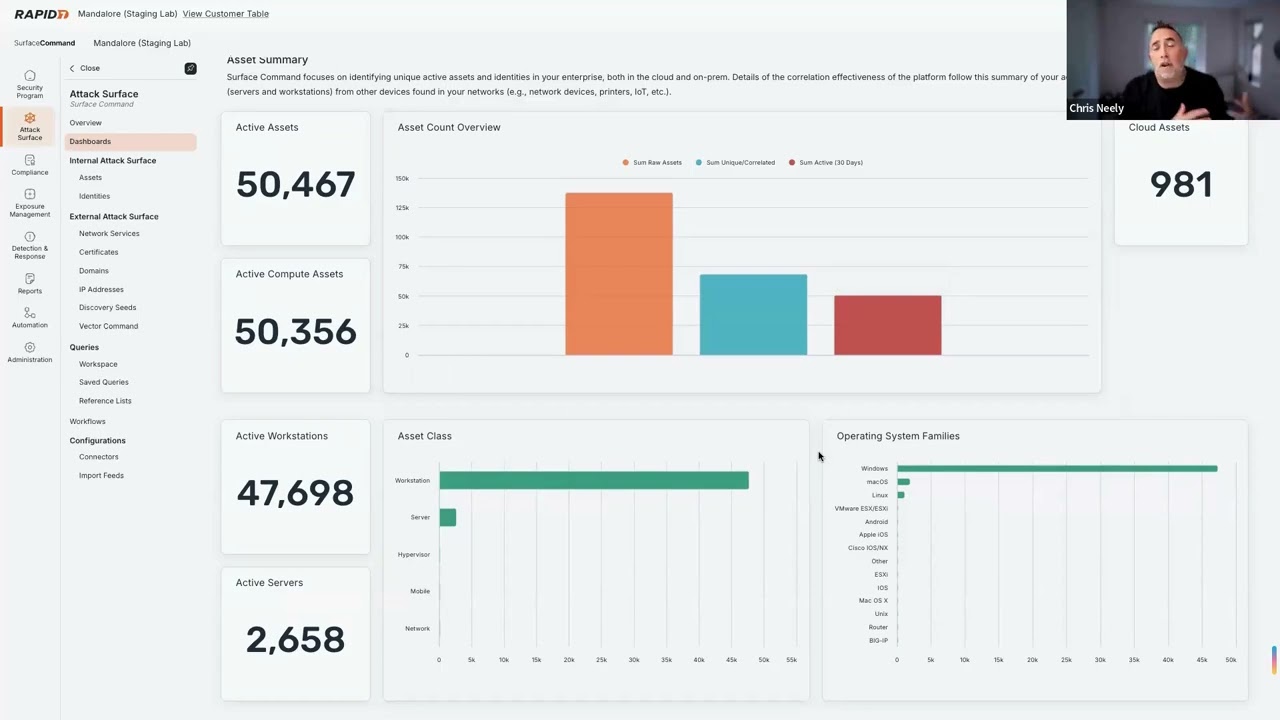This screenshot has width=1280, height=720.
Task: Toggle Sum Active (30 Days) legend swatch
Action: point(792,162)
